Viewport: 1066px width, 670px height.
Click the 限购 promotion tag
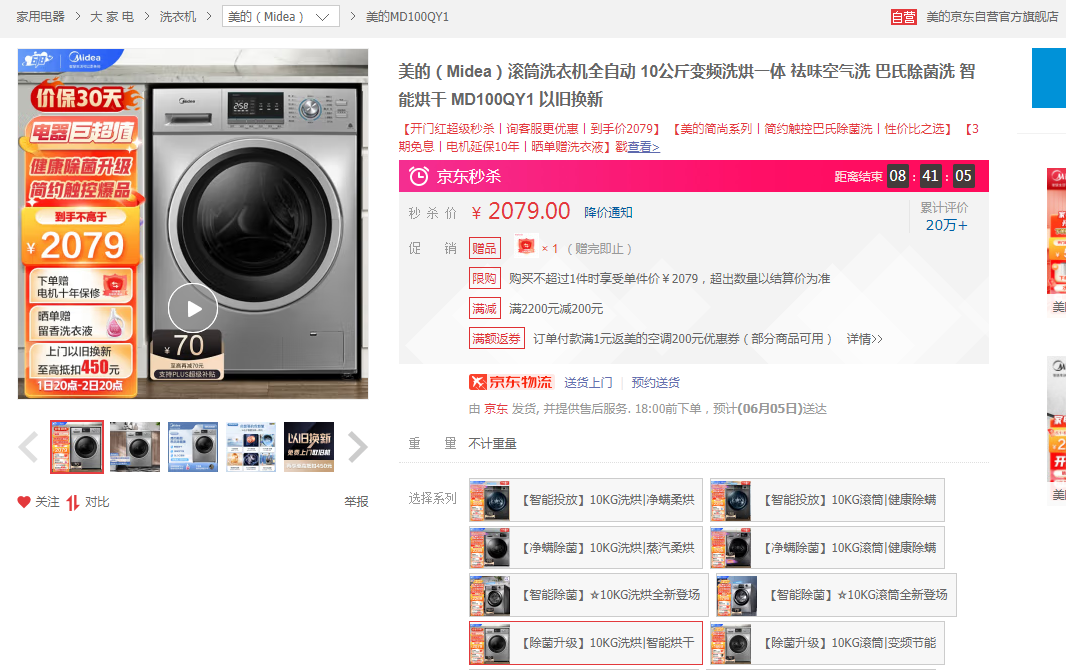click(x=484, y=279)
